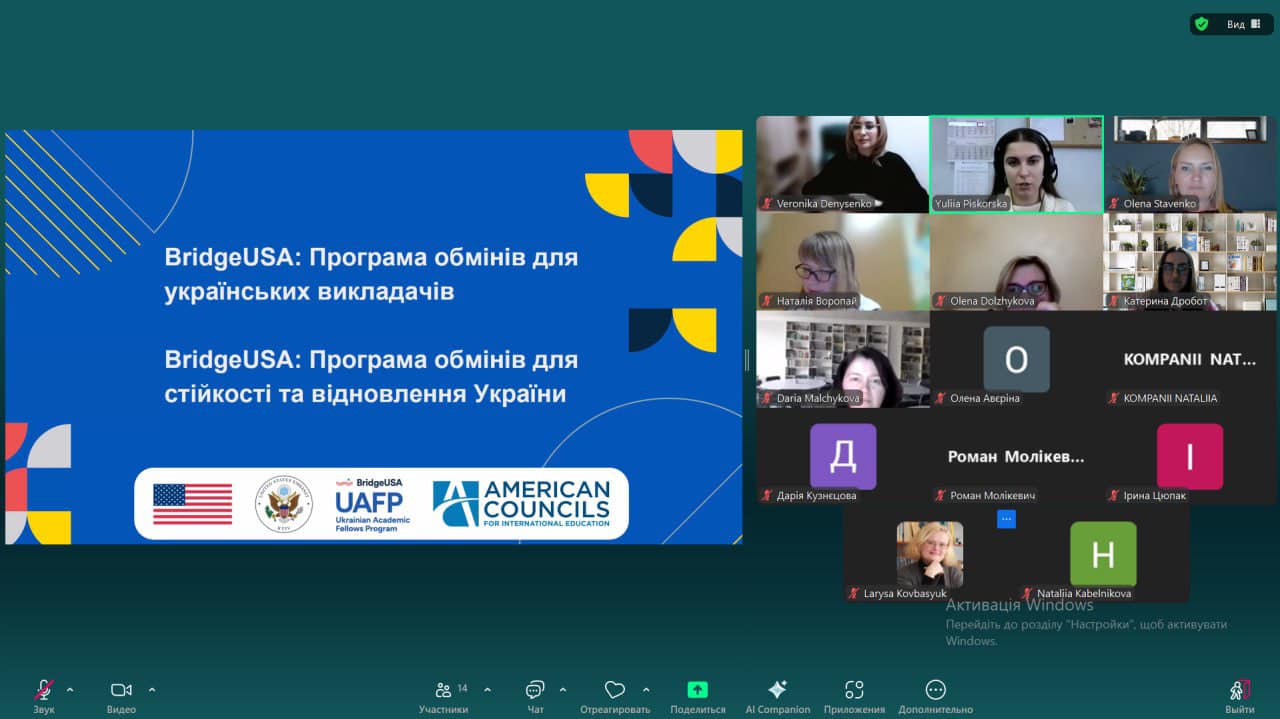Open the Дополнительно more options icon
Image resolution: width=1280 pixels, height=719 pixels.
coord(935,689)
